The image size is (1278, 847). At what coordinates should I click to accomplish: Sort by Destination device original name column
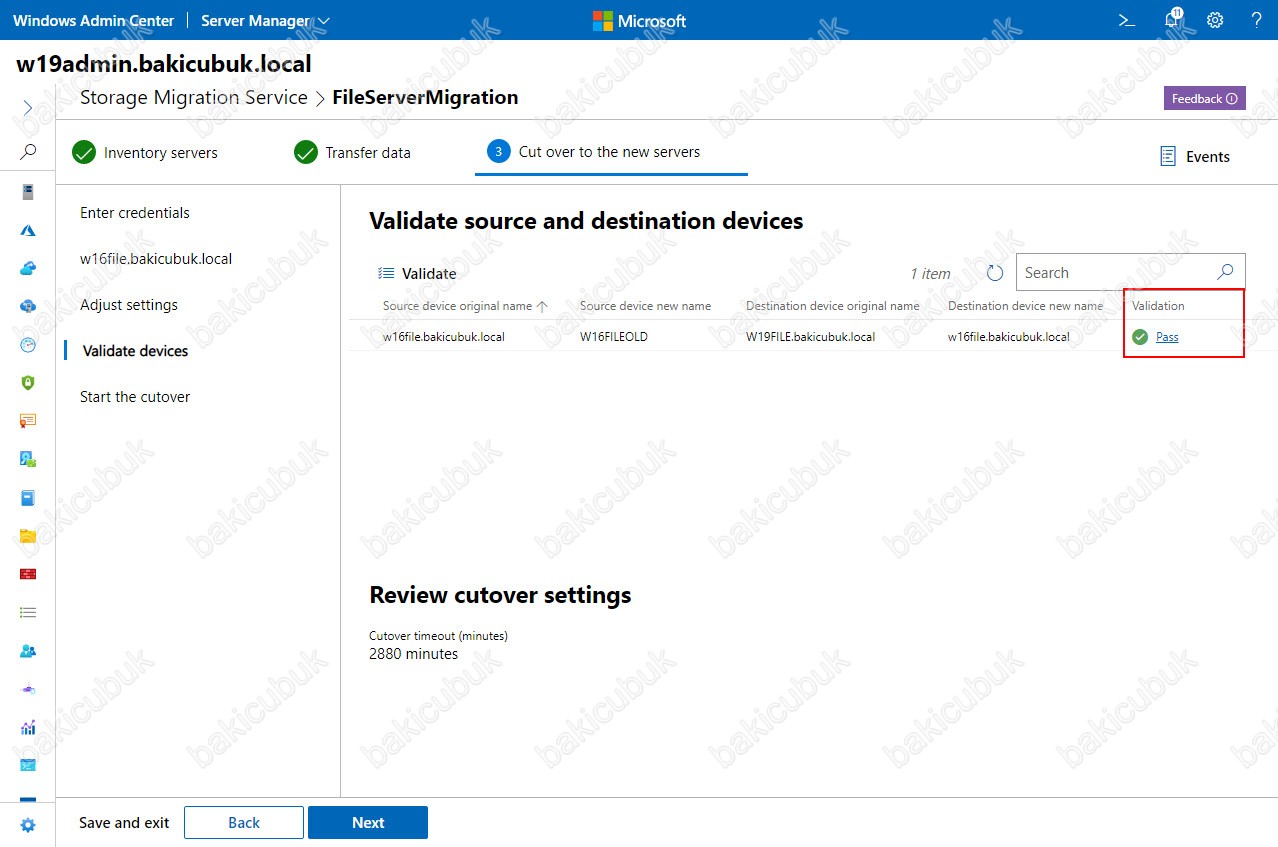click(x=832, y=306)
